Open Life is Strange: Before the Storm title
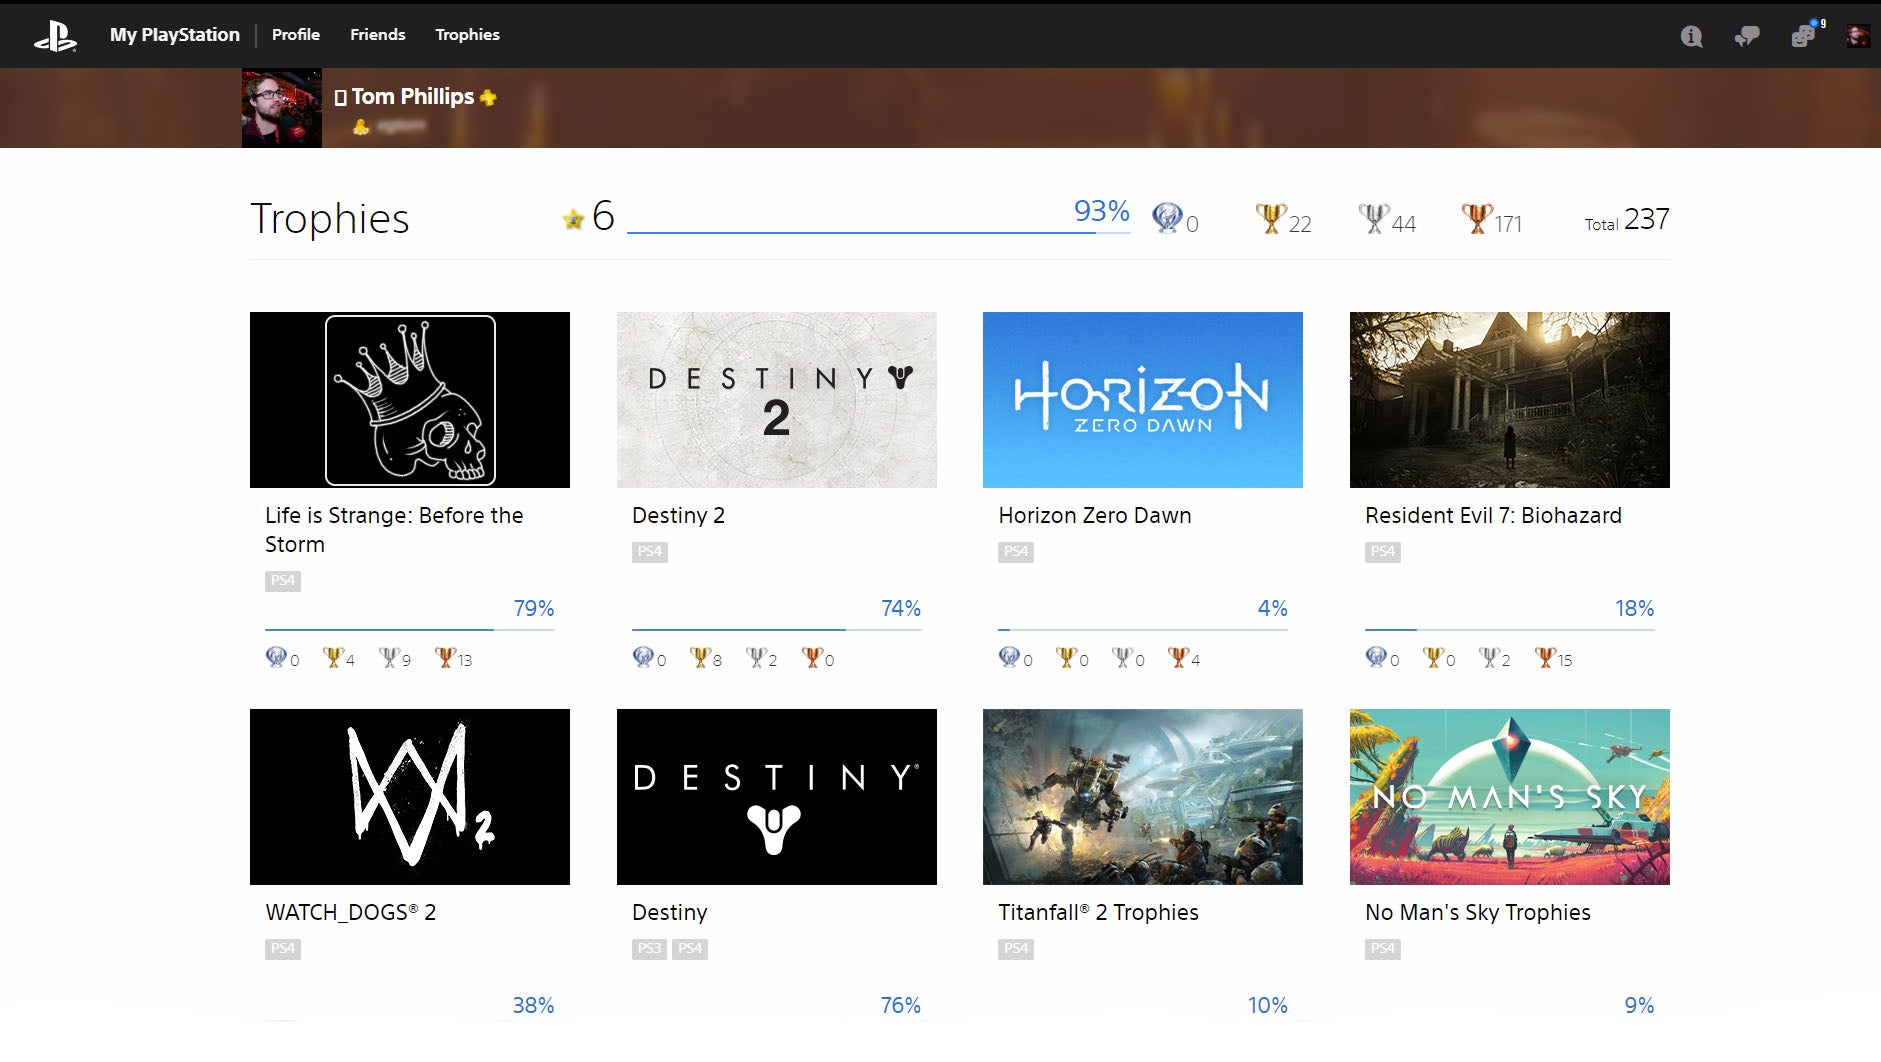The image size is (1881, 1062). click(394, 530)
